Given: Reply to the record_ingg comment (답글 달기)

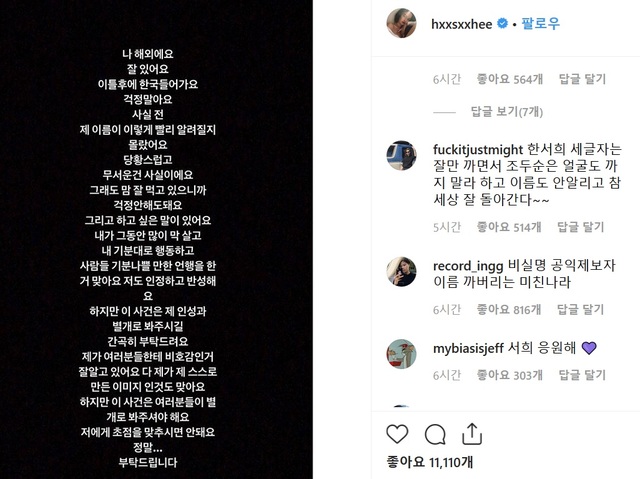Looking at the screenshot, I should click(x=580, y=310).
